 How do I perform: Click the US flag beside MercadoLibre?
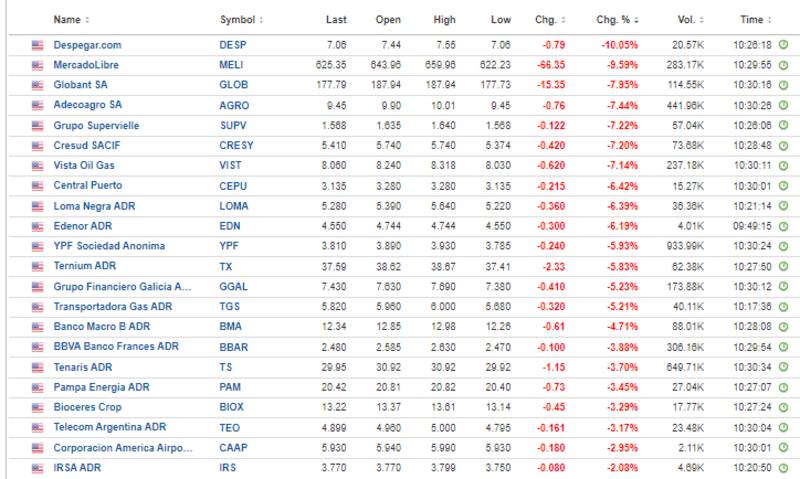(x=38, y=65)
